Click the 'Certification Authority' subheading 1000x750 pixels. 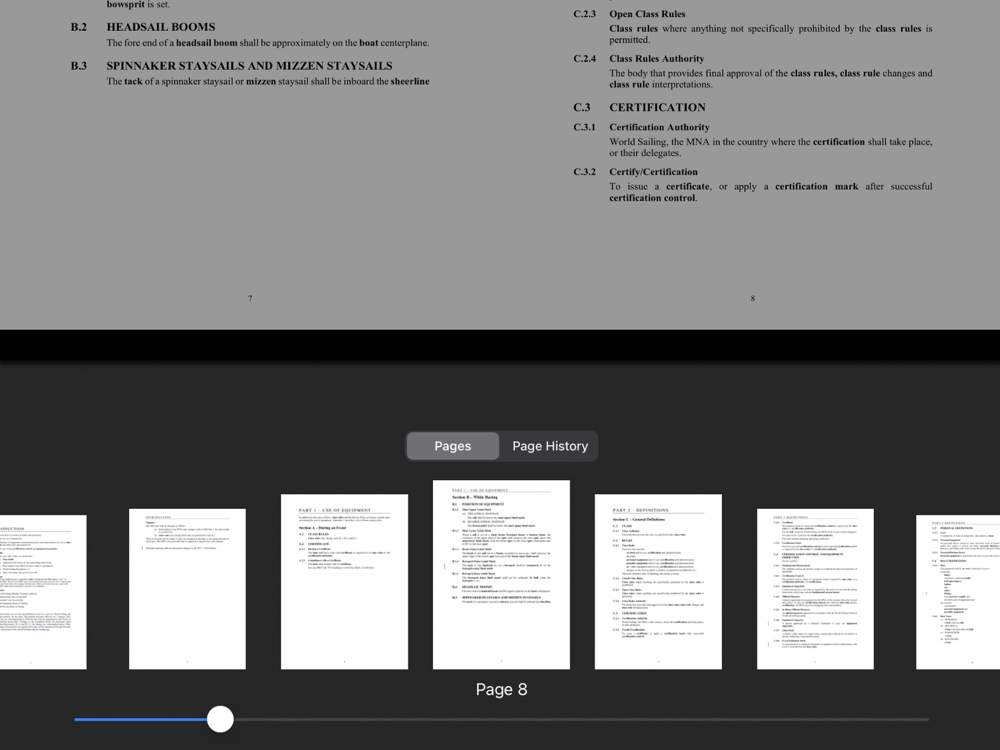pos(659,127)
